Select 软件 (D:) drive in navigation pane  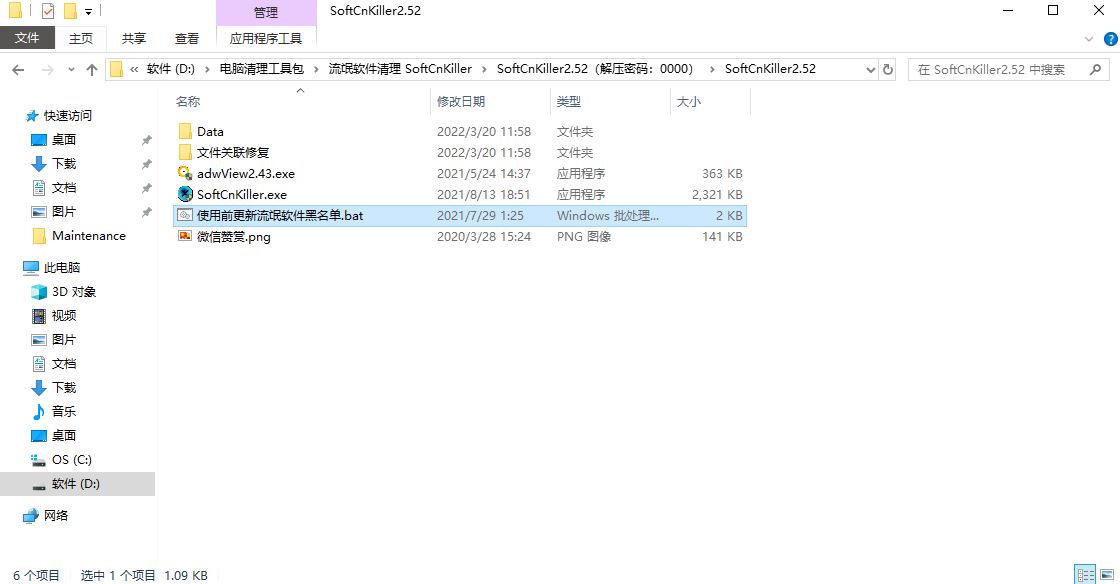[76, 484]
